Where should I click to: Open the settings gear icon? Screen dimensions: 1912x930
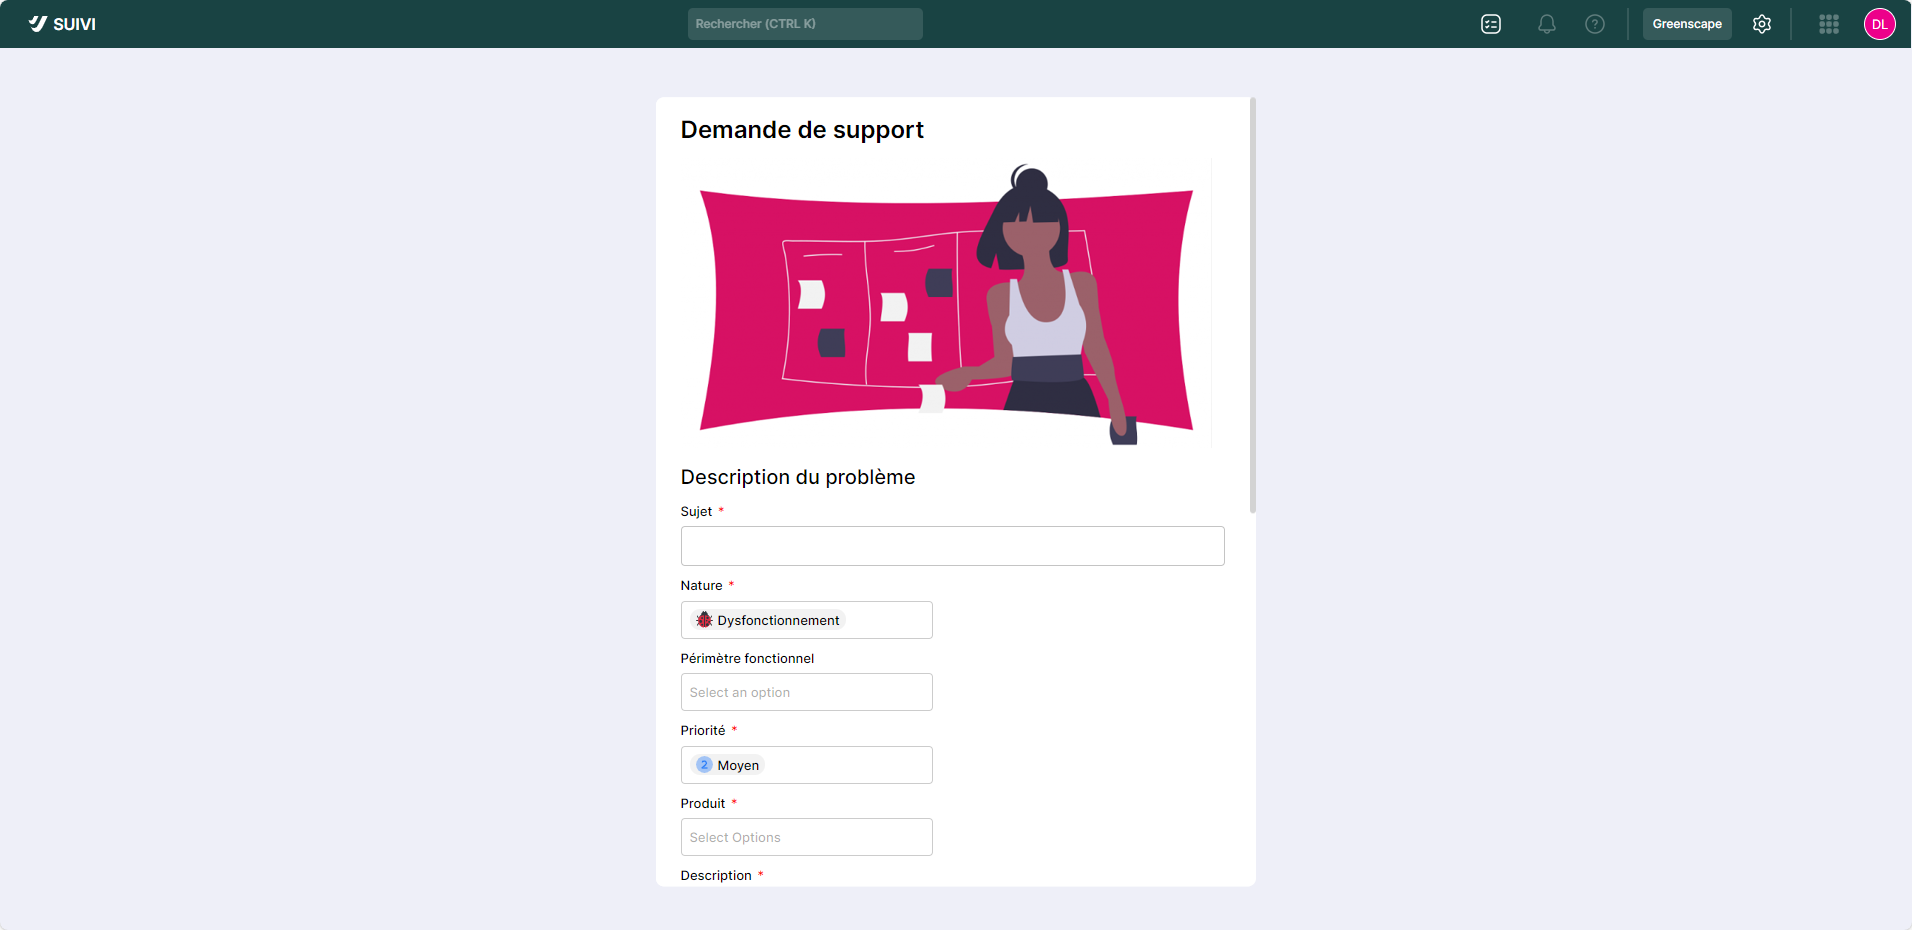tap(1762, 24)
